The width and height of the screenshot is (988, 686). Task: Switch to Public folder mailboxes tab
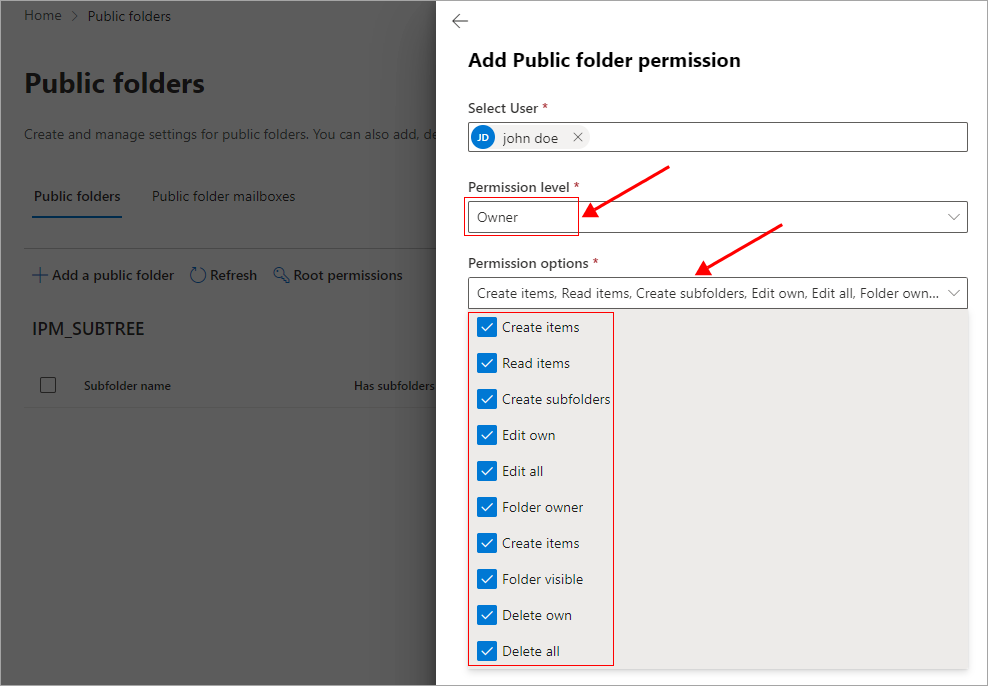coord(223,196)
